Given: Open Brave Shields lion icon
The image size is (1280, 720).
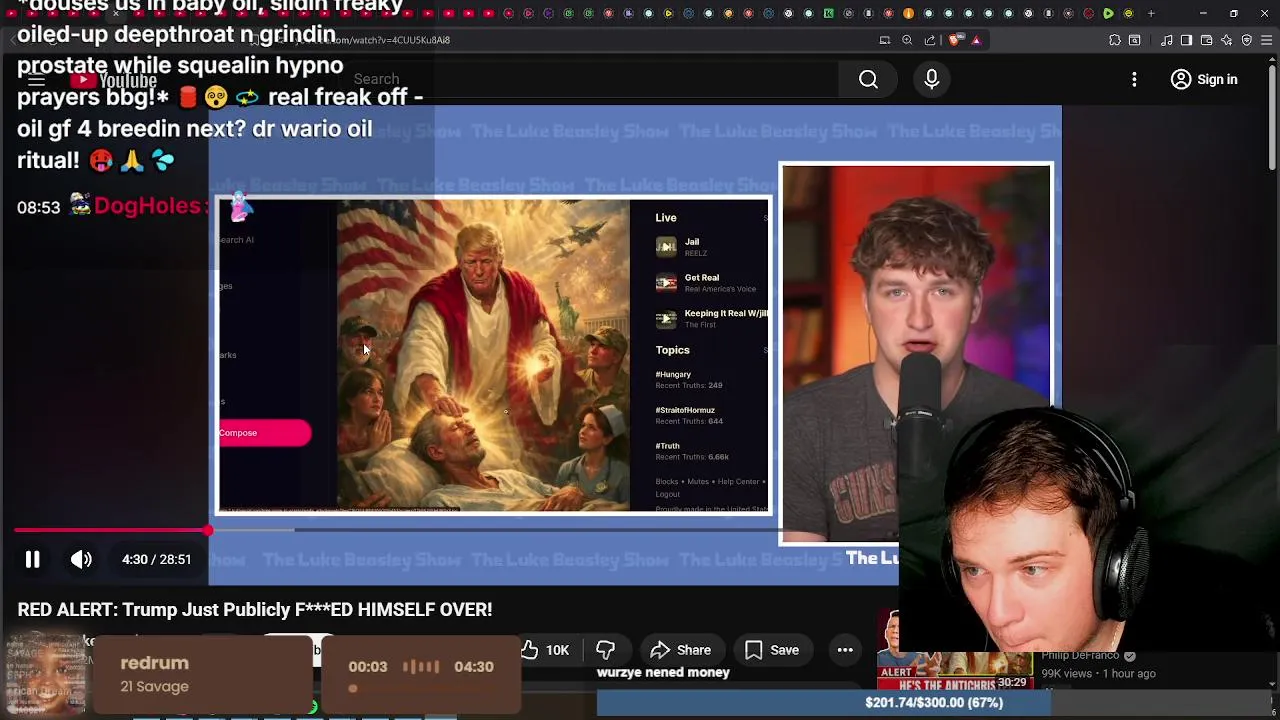Looking at the screenshot, I should tap(955, 40).
